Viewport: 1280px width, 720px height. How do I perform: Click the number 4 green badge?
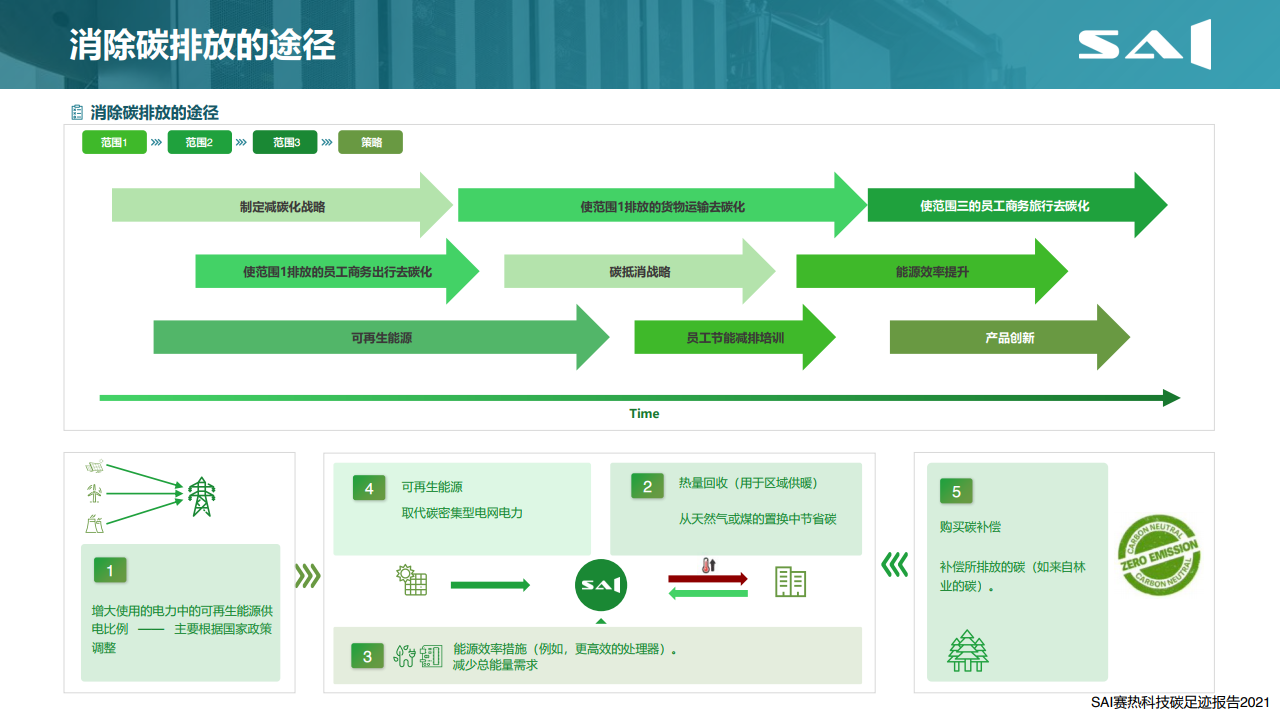point(369,488)
